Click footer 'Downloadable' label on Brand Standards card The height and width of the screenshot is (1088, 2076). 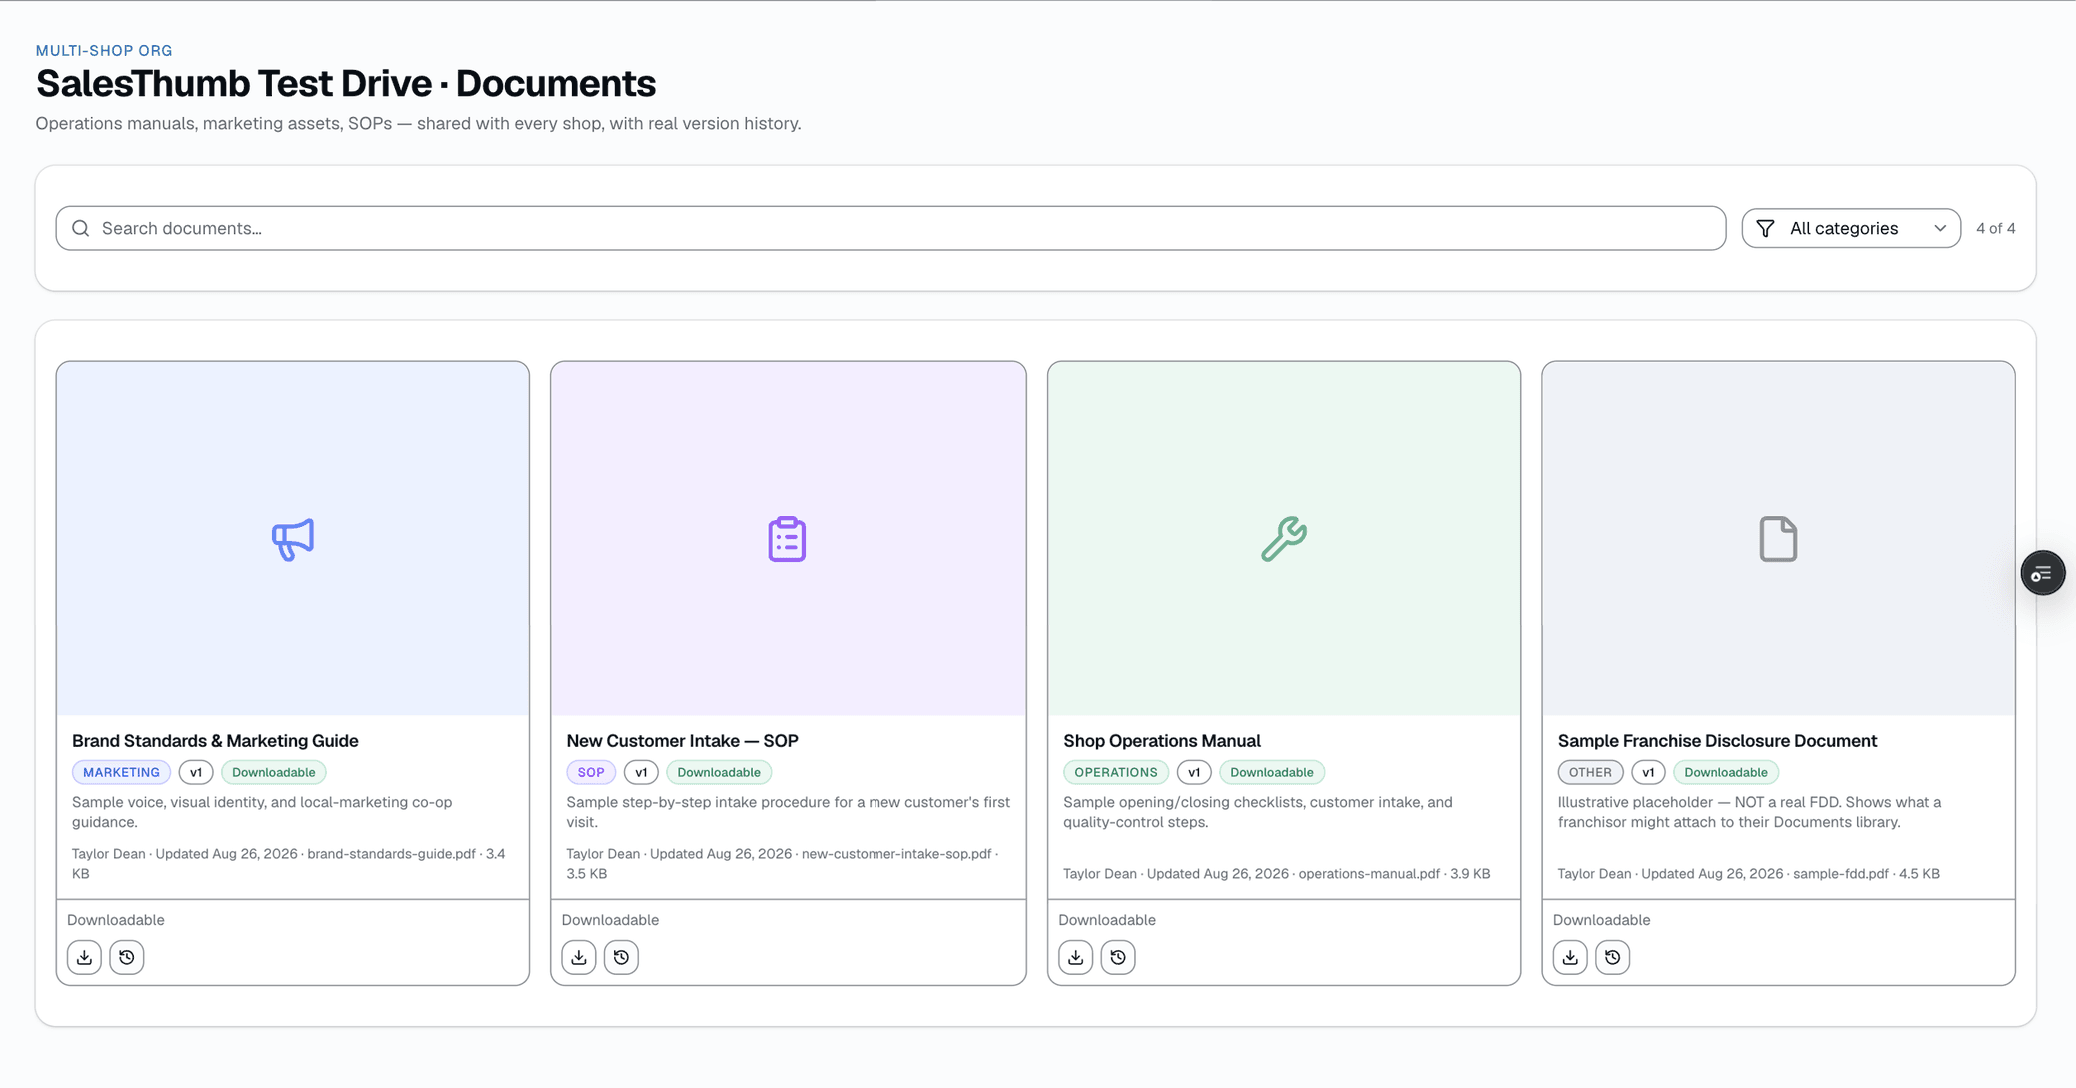[x=116, y=920]
